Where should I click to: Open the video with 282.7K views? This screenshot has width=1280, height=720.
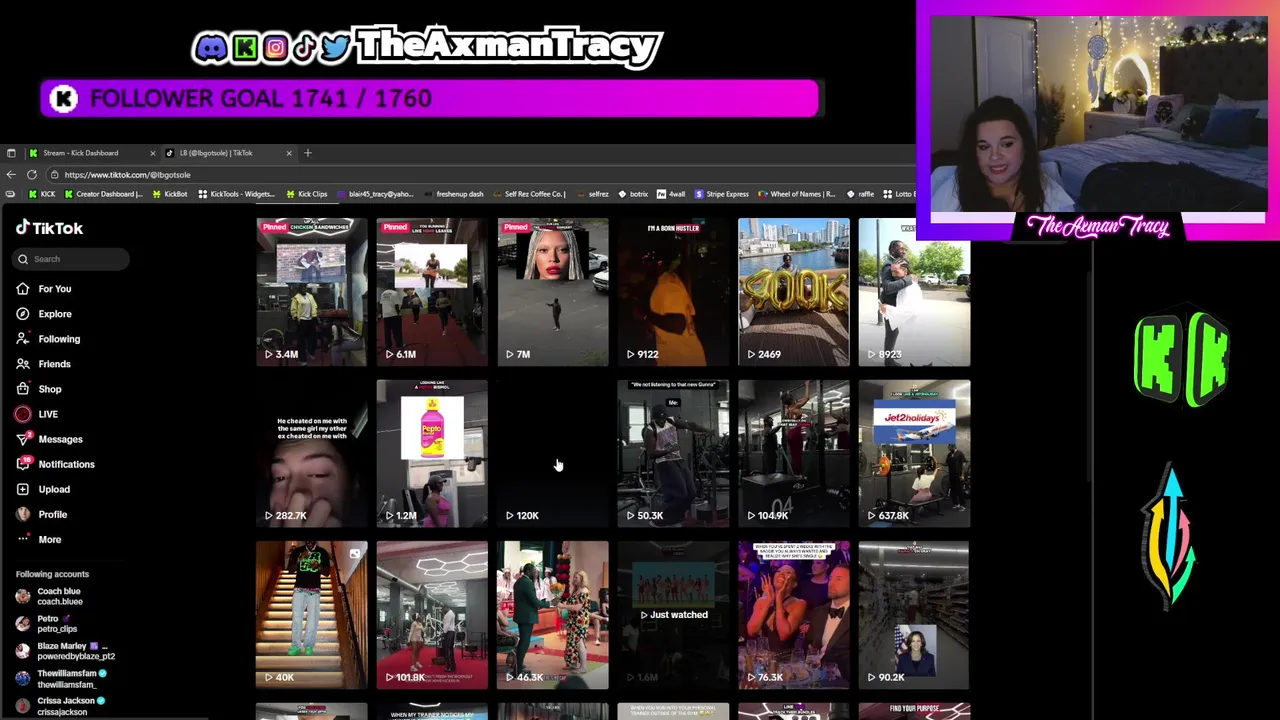[312, 454]
